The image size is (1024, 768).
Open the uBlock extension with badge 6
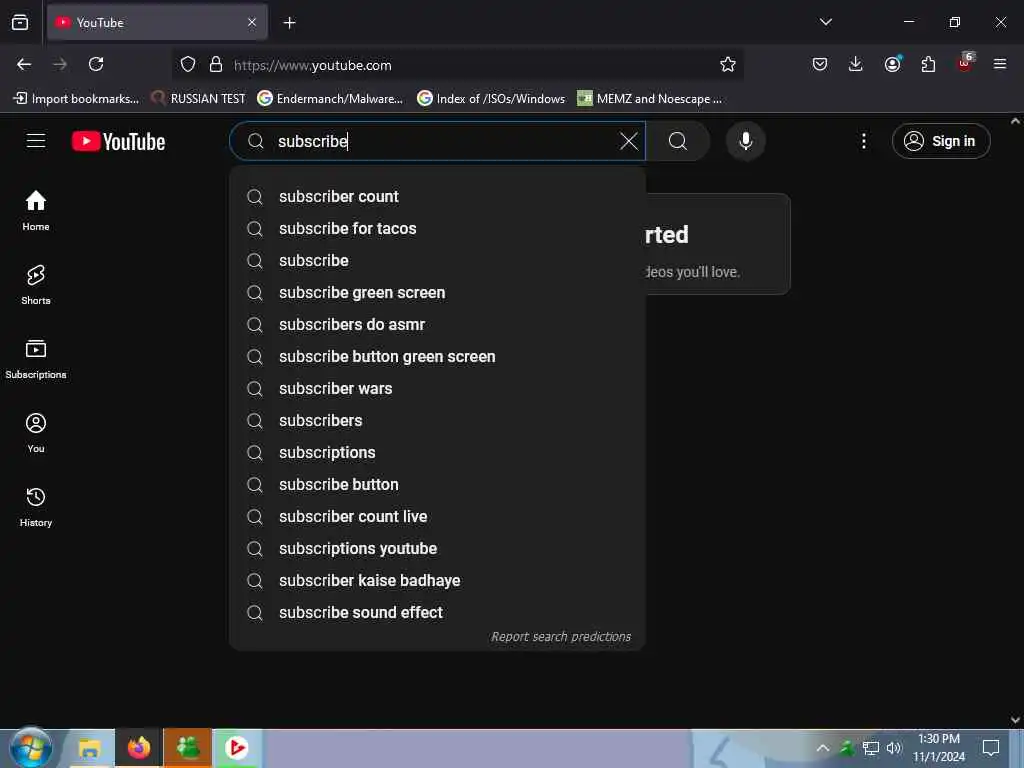965,63
